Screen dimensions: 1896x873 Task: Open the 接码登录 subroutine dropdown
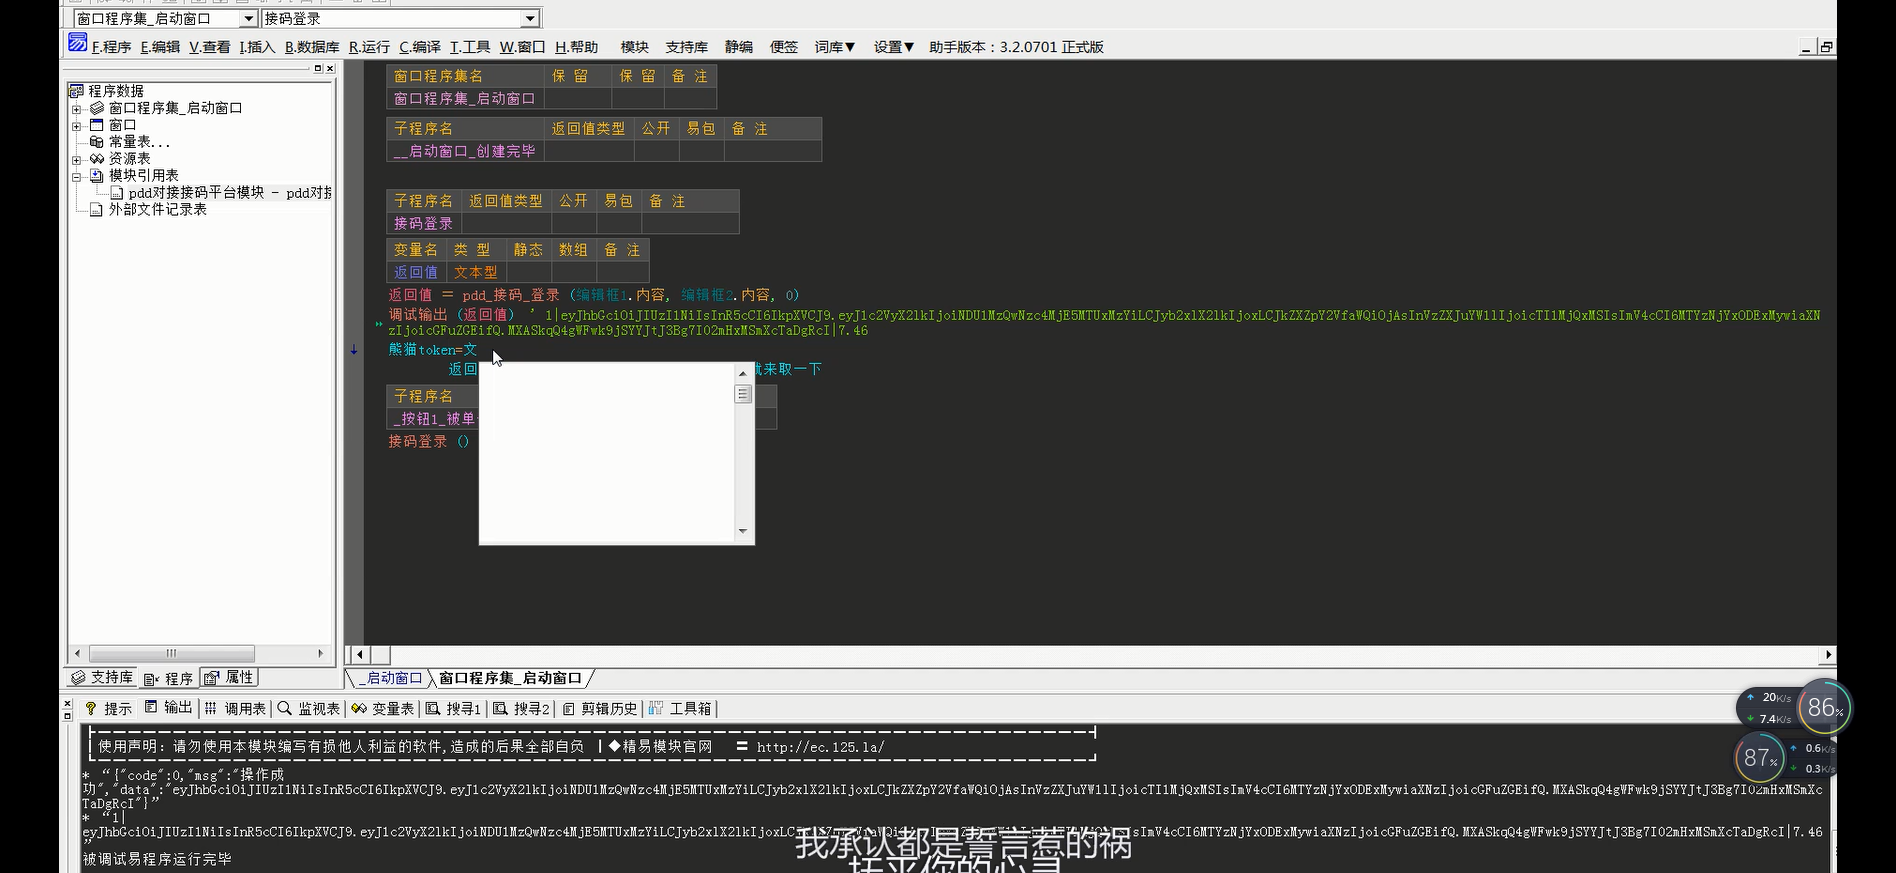click(530, 19)
